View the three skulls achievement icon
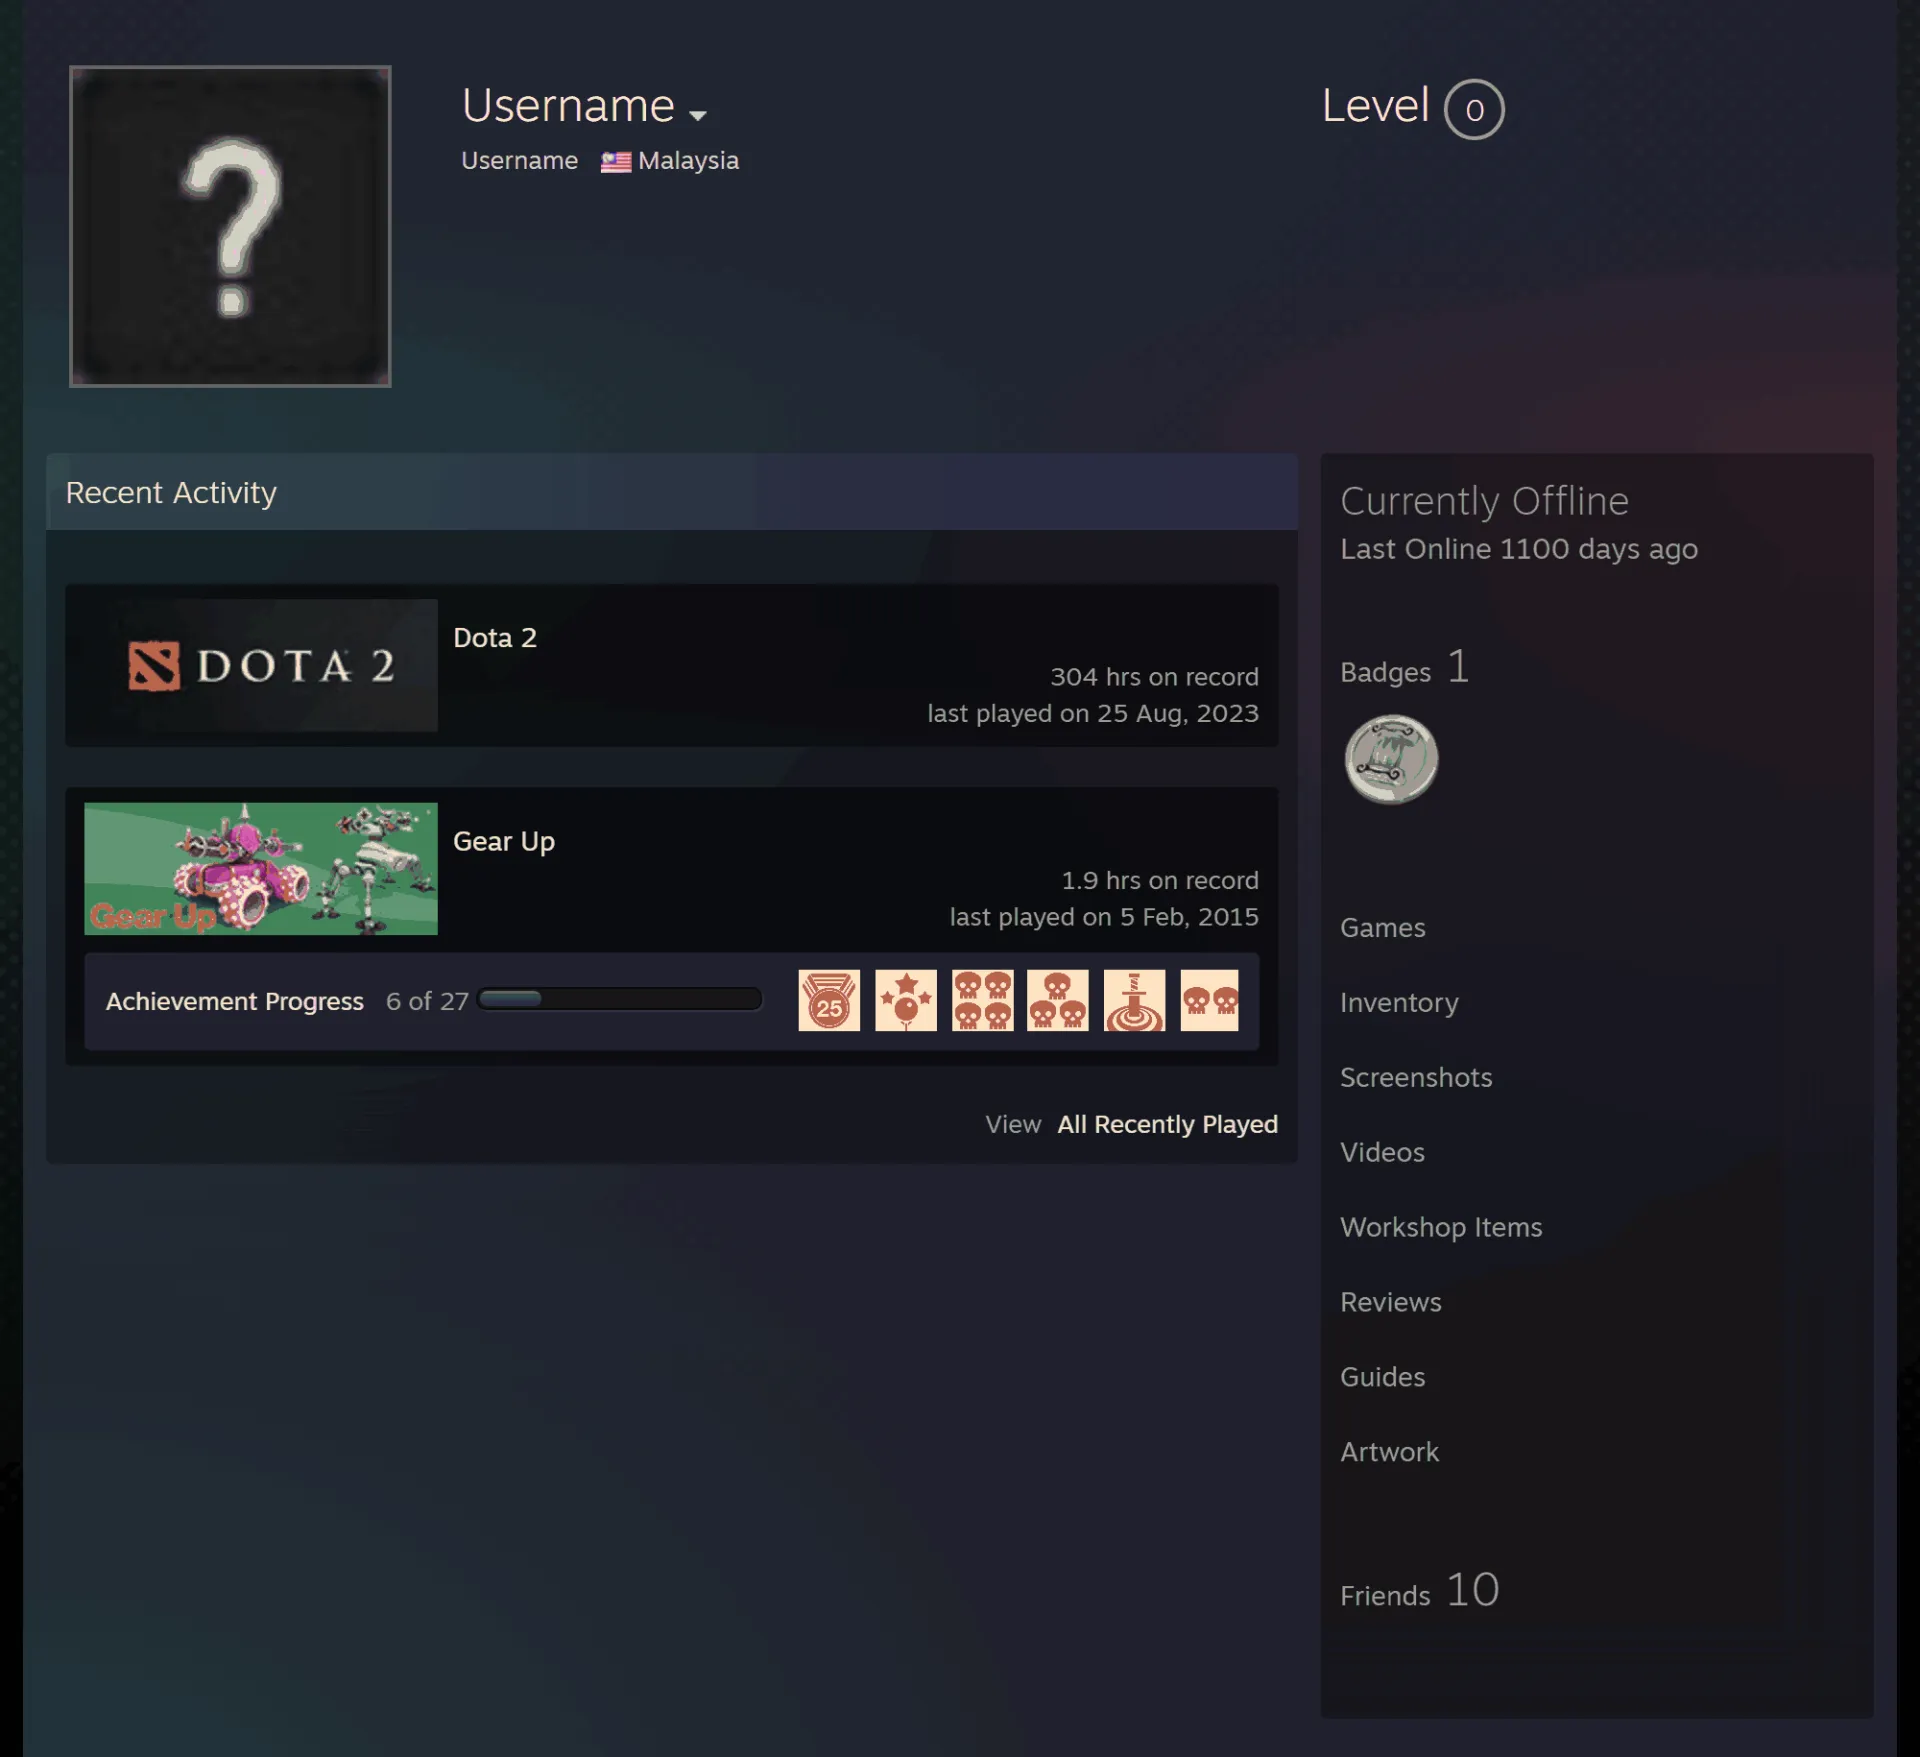 point(1058,1000)
